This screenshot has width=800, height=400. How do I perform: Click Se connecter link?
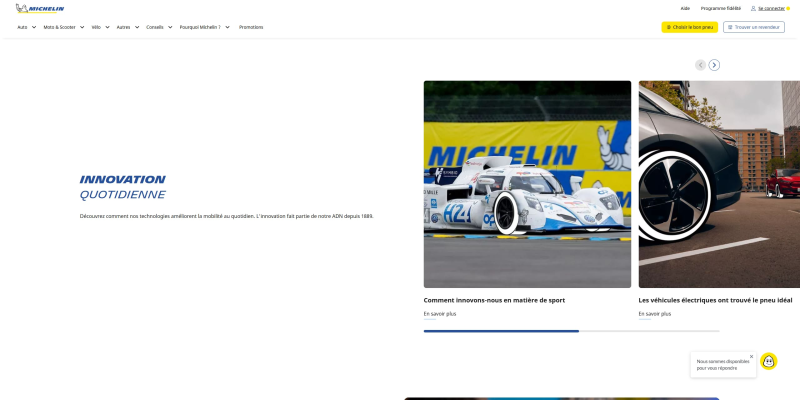771,8
